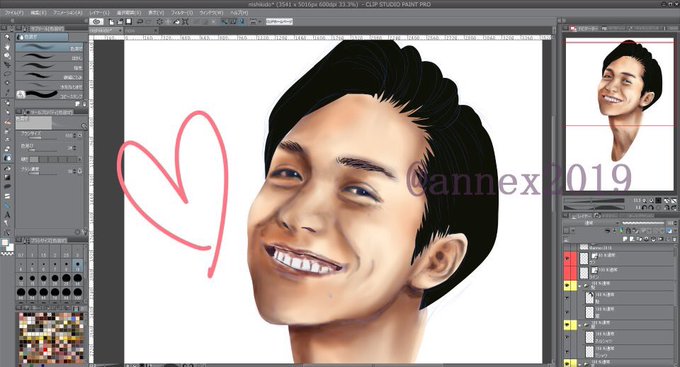Viewport: 680px width, 367px height.
Task: Select the Move hand tool
Action: point(7,46)
